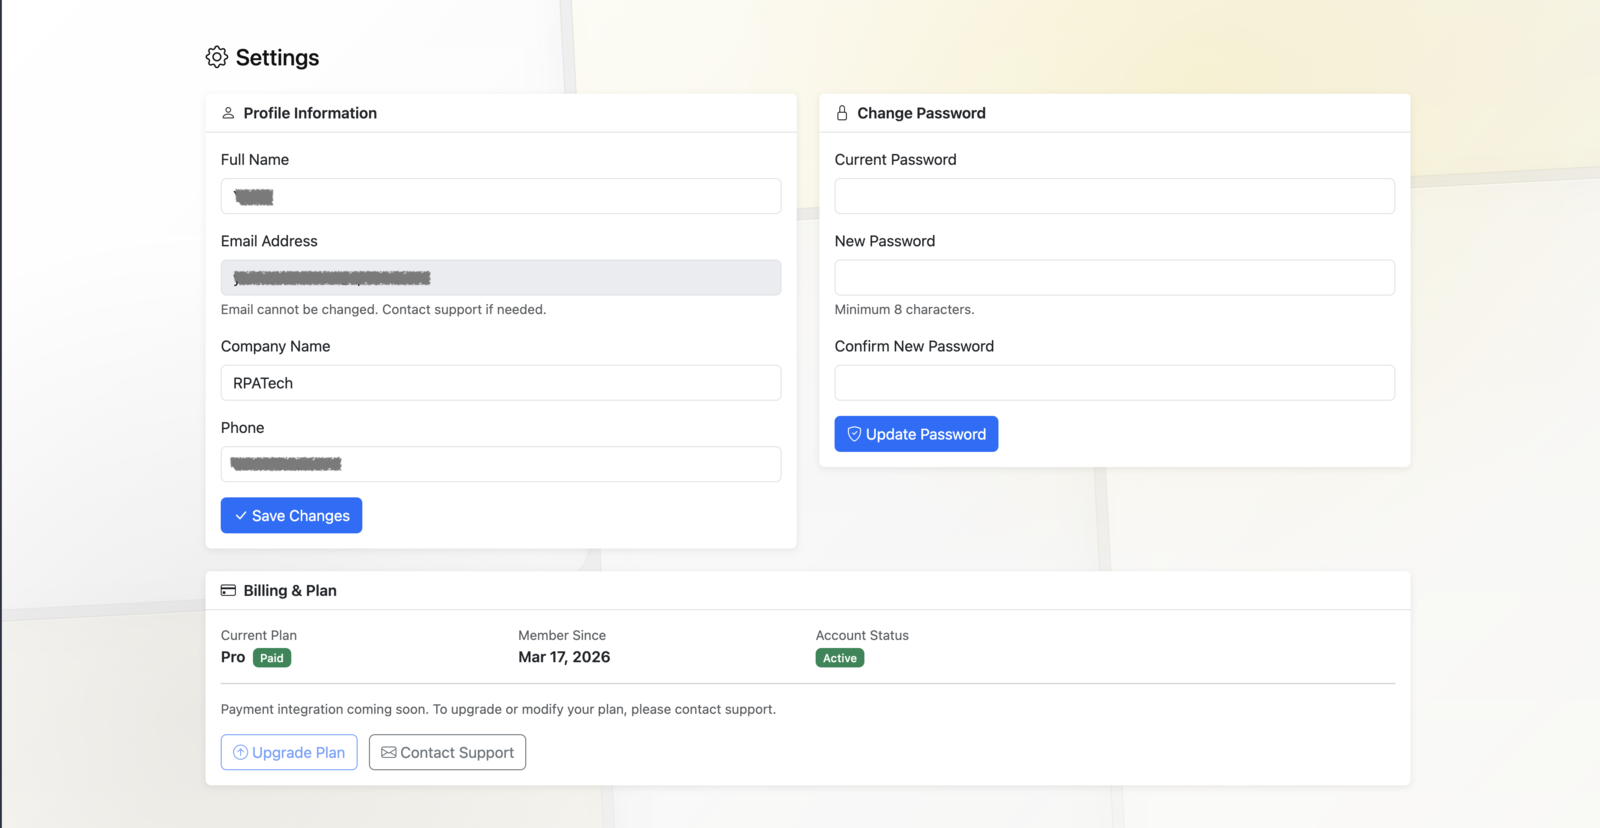Click the Active account status badge
The image size is (1600, 828).
click(840, 658)
